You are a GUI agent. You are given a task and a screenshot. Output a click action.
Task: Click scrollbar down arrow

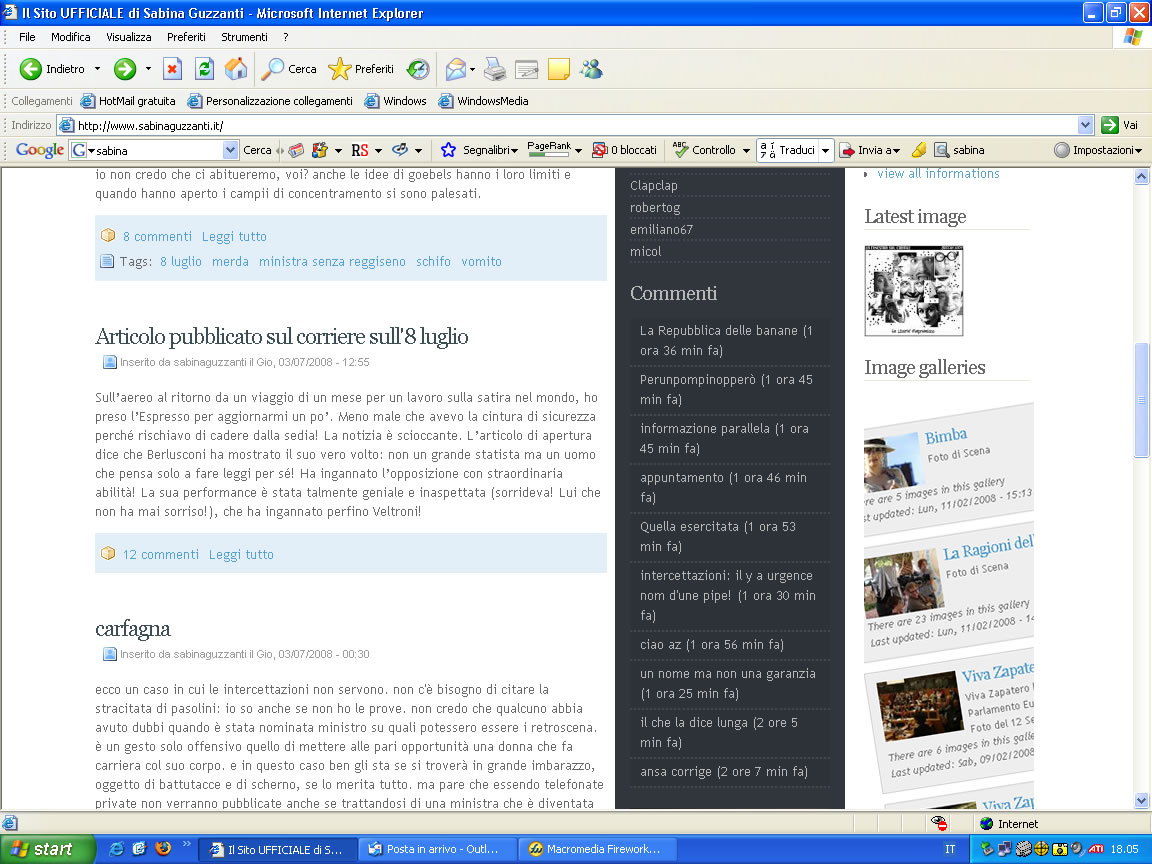(x=1141, y=801)
